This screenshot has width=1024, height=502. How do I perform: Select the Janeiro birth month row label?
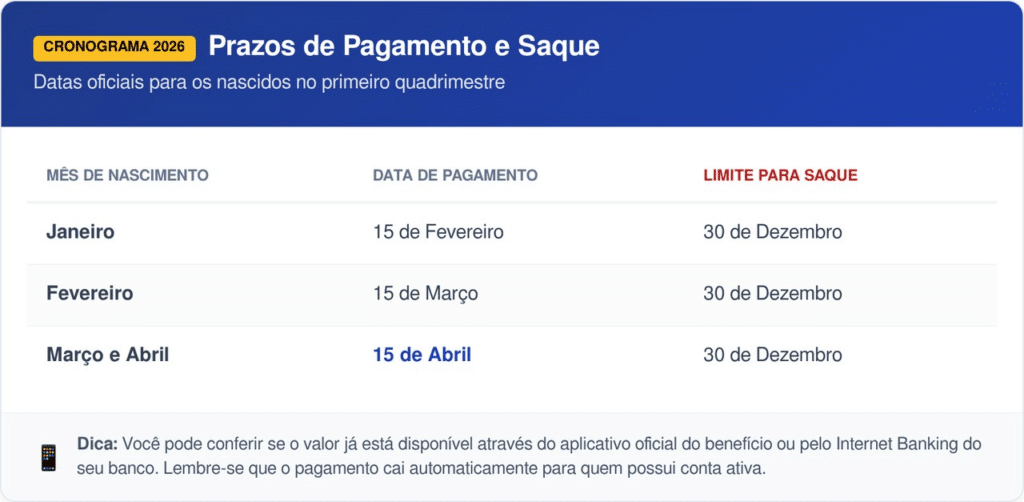(80, 232)
